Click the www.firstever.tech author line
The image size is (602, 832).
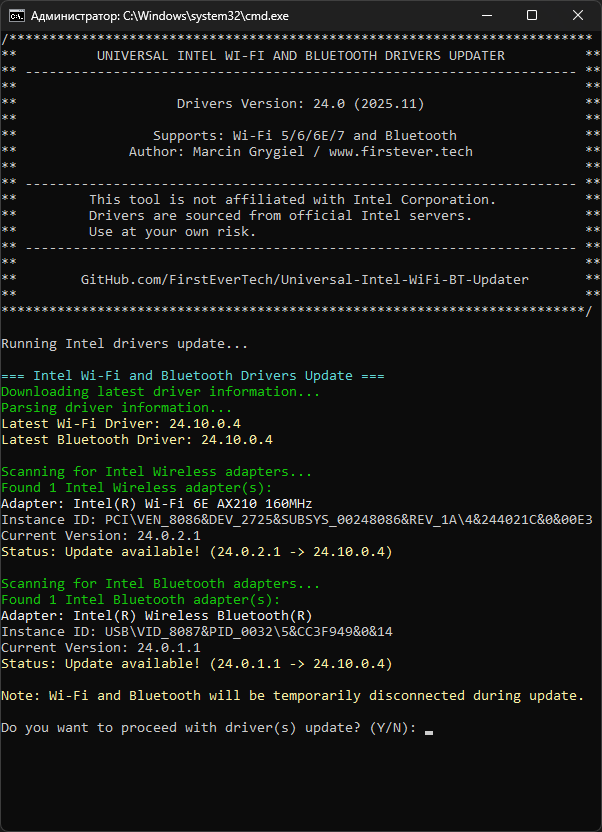click(301, 152)
